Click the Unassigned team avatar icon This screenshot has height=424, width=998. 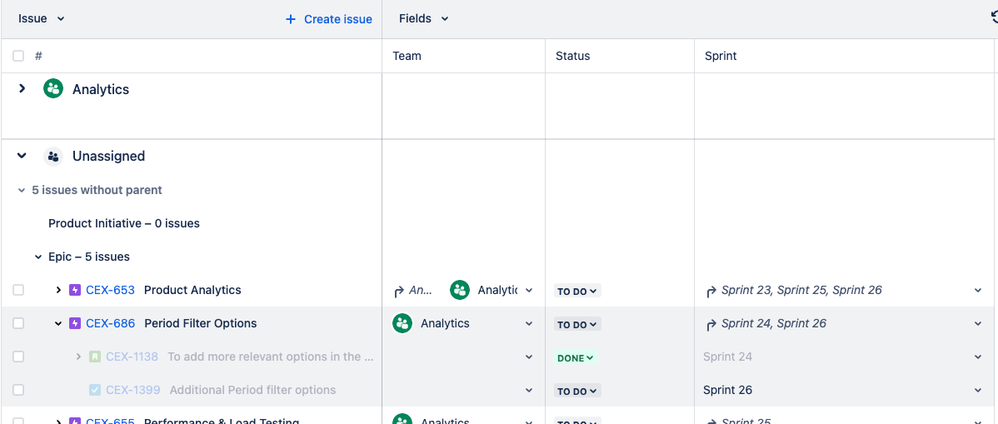coord(53,156)
